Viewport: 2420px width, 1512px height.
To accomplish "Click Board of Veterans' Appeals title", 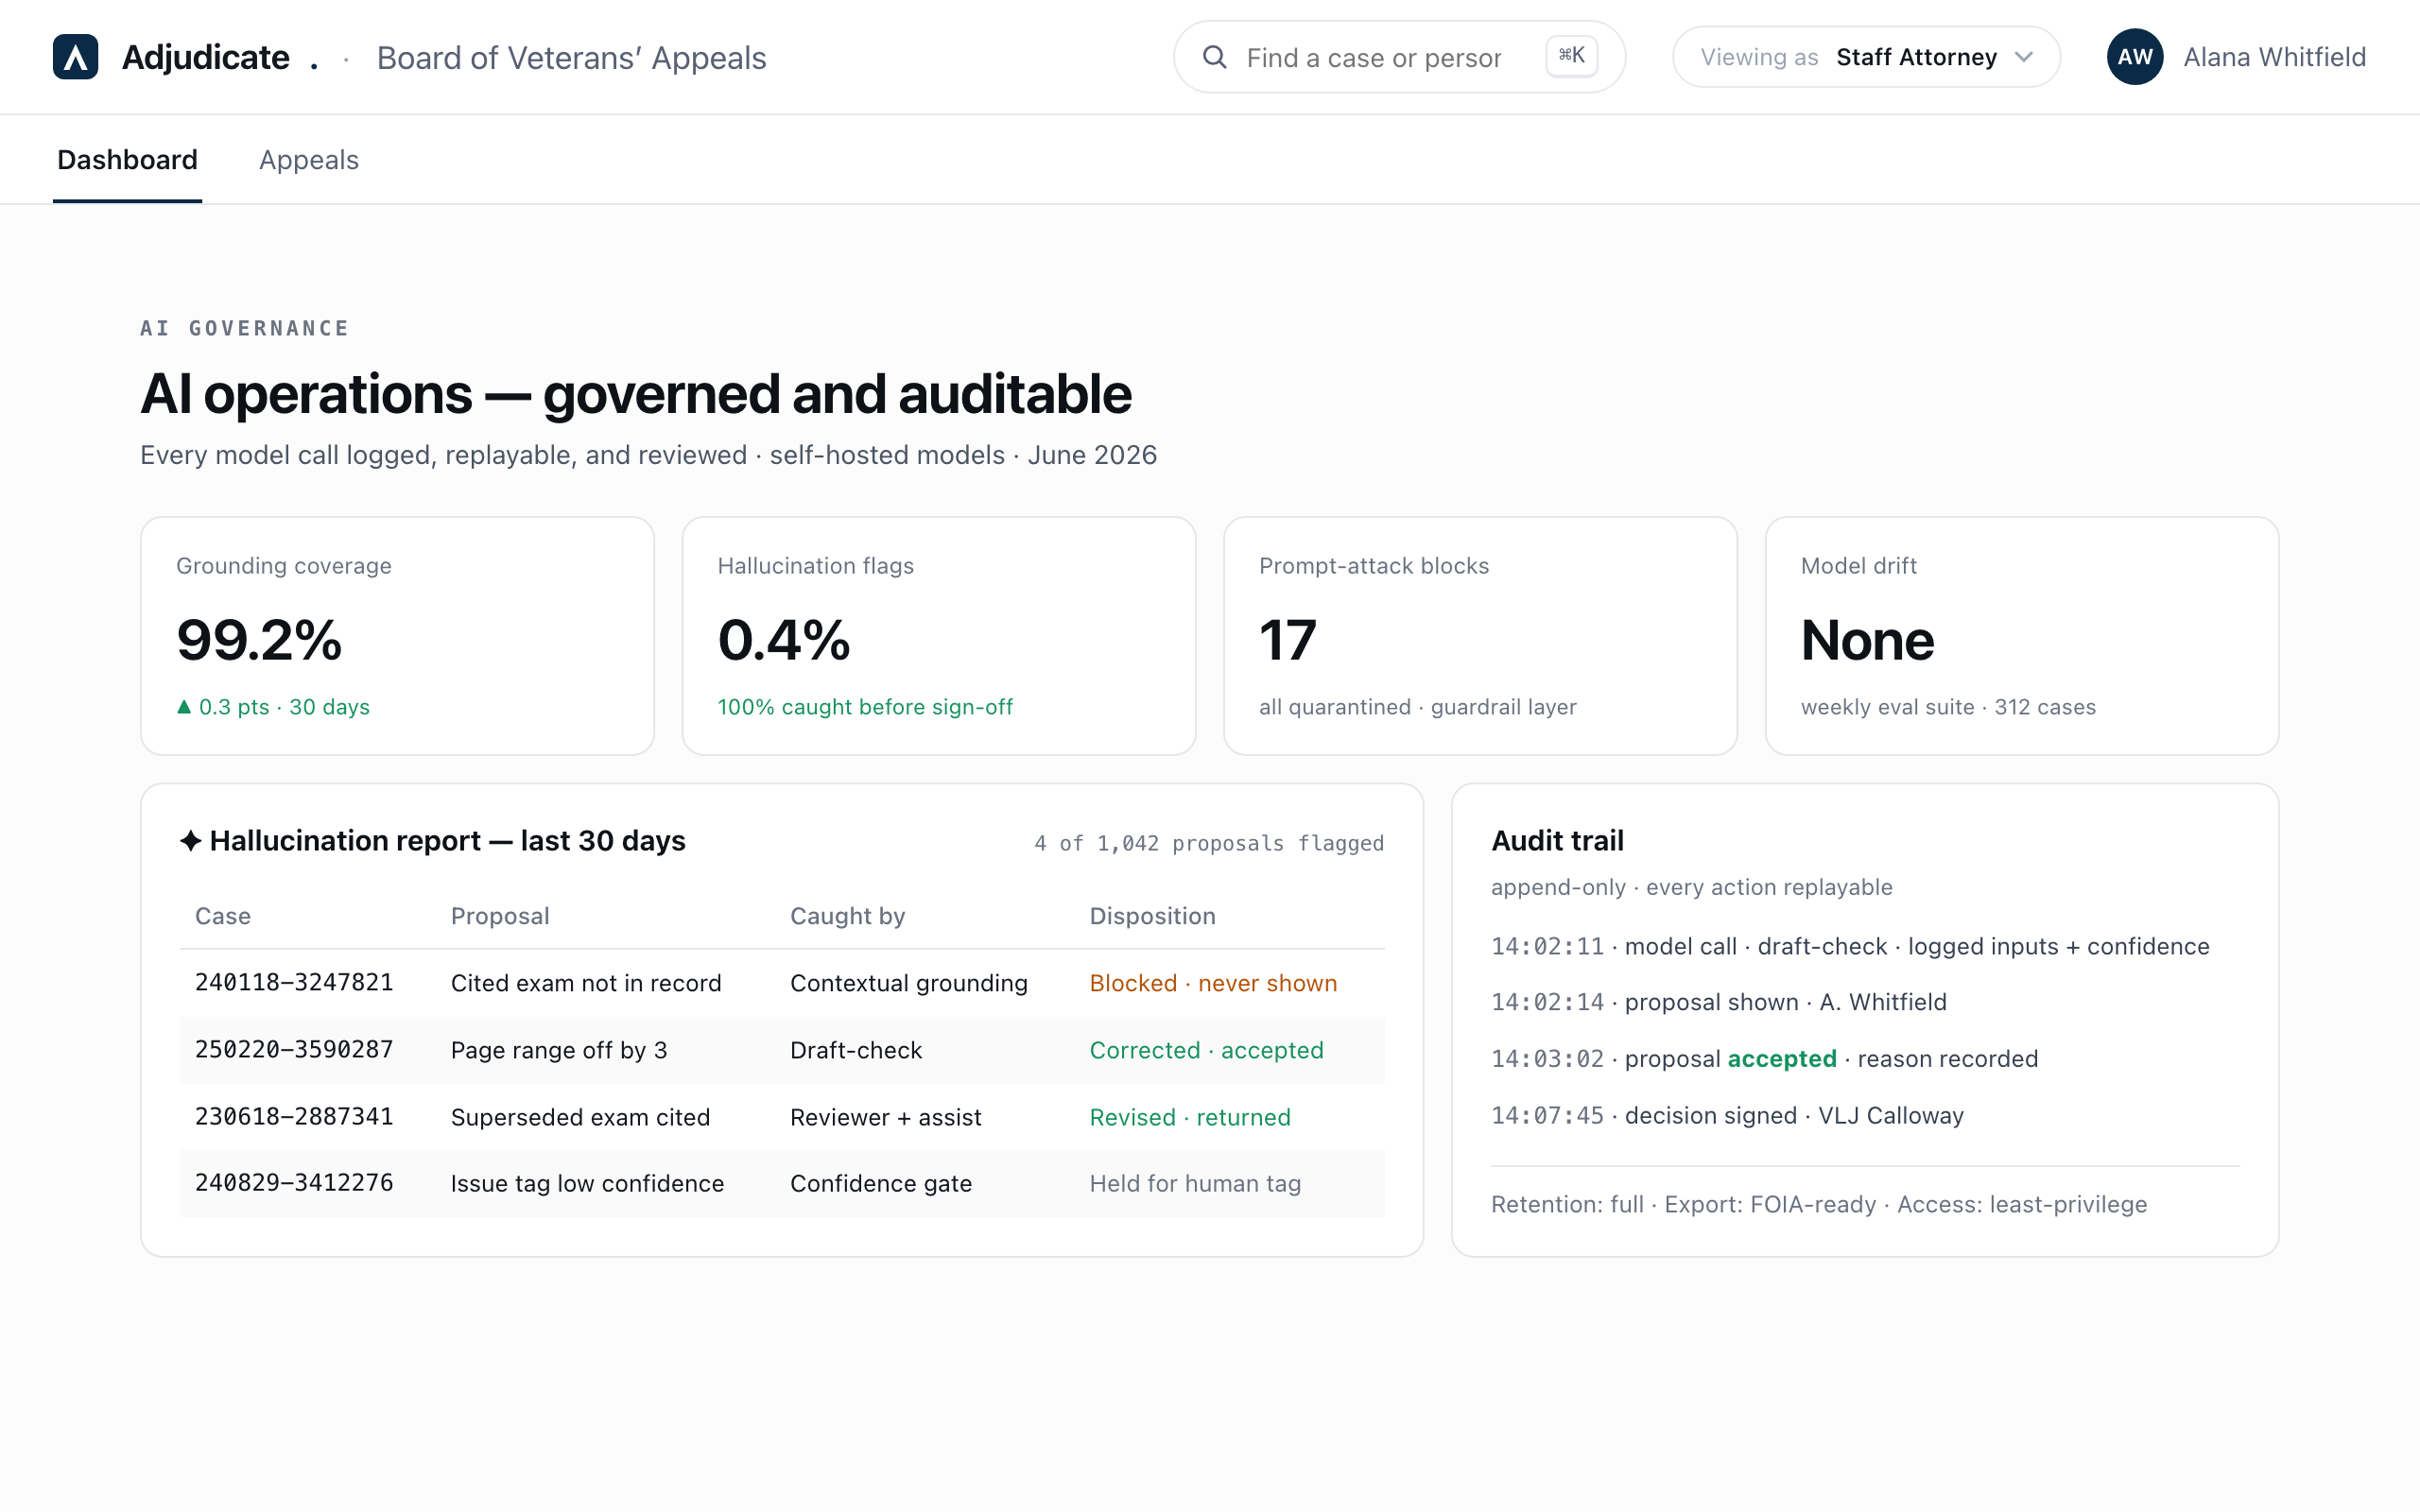I will [x=571, y=58].
